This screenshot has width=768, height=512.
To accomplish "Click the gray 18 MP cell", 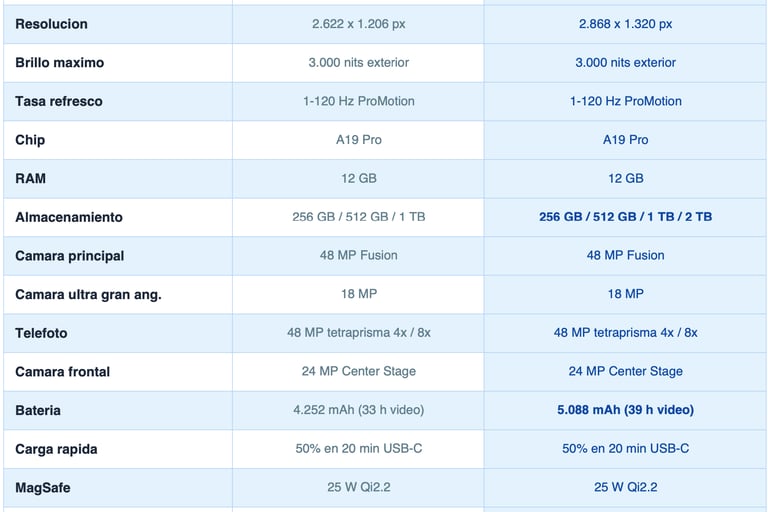I will (x=359, y=294).
